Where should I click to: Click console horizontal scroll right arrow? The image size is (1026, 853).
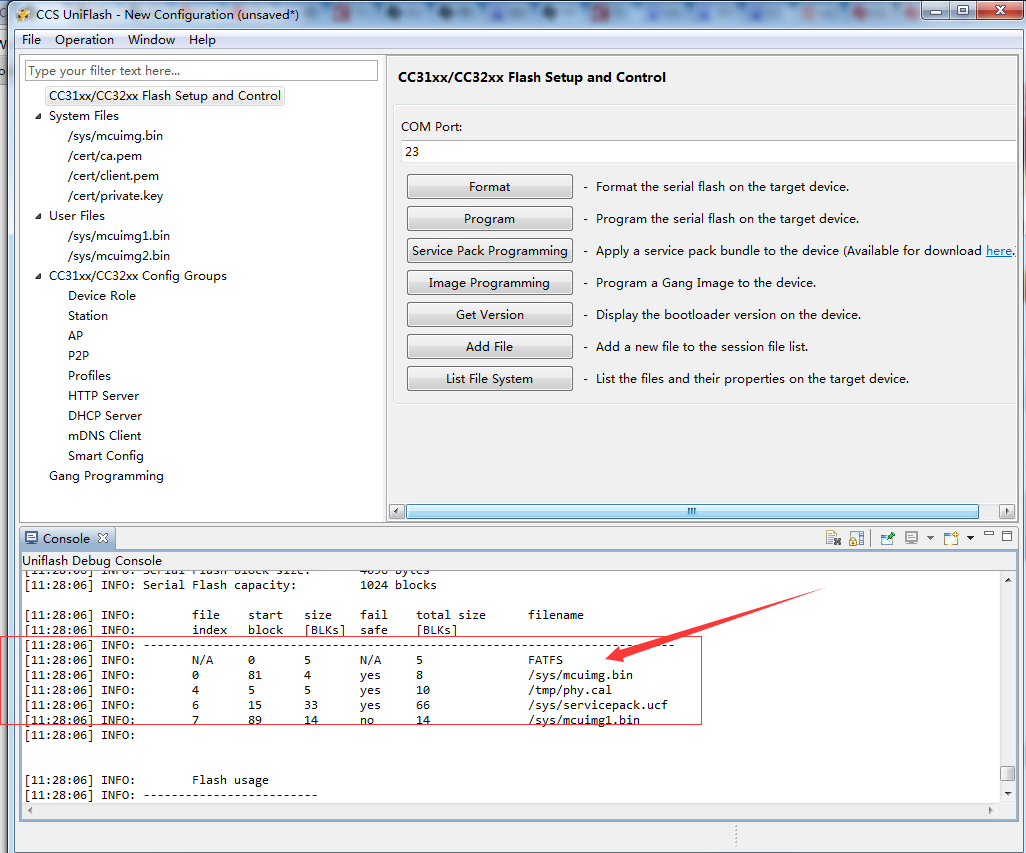click(x=991, y=810)
